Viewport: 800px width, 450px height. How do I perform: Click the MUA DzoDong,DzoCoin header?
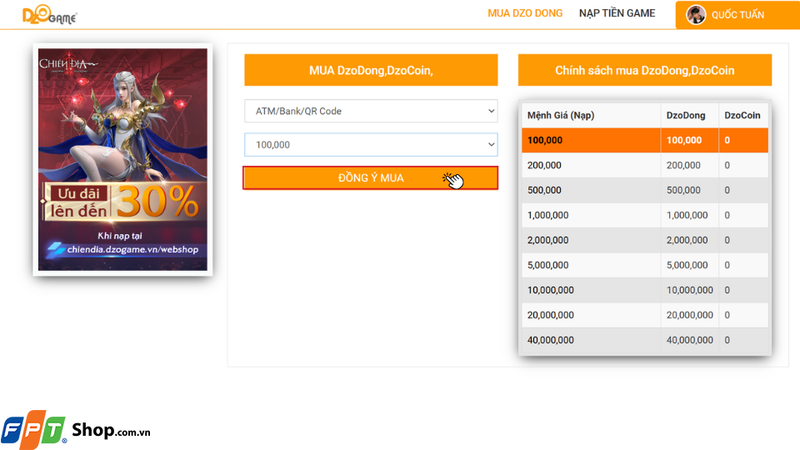point(371,70)
